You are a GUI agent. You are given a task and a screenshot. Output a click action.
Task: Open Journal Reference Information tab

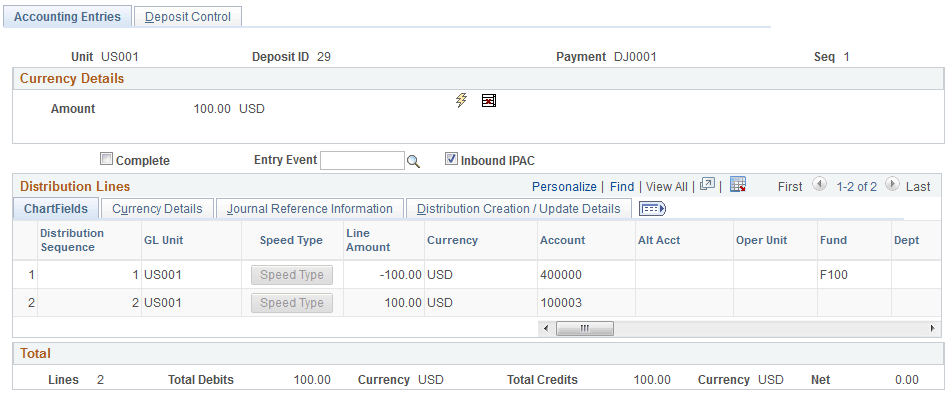pos(310,209)
